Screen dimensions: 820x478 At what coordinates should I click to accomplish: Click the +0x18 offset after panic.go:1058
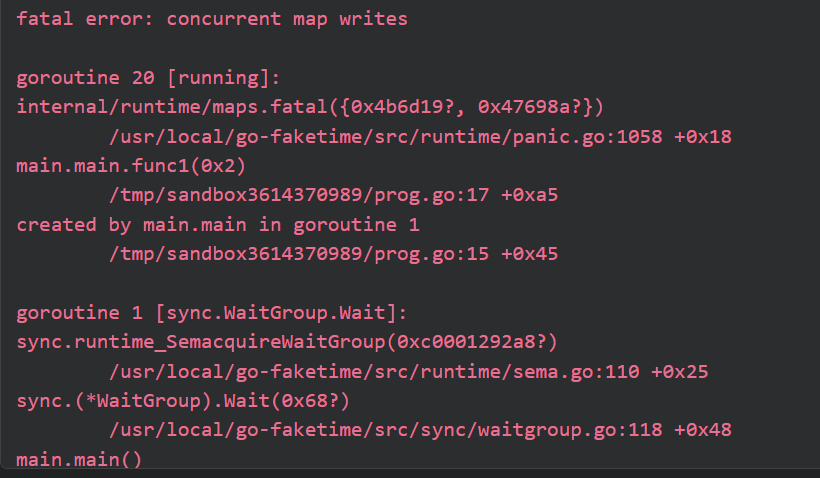pyautogui.click(x=703, y=137)
